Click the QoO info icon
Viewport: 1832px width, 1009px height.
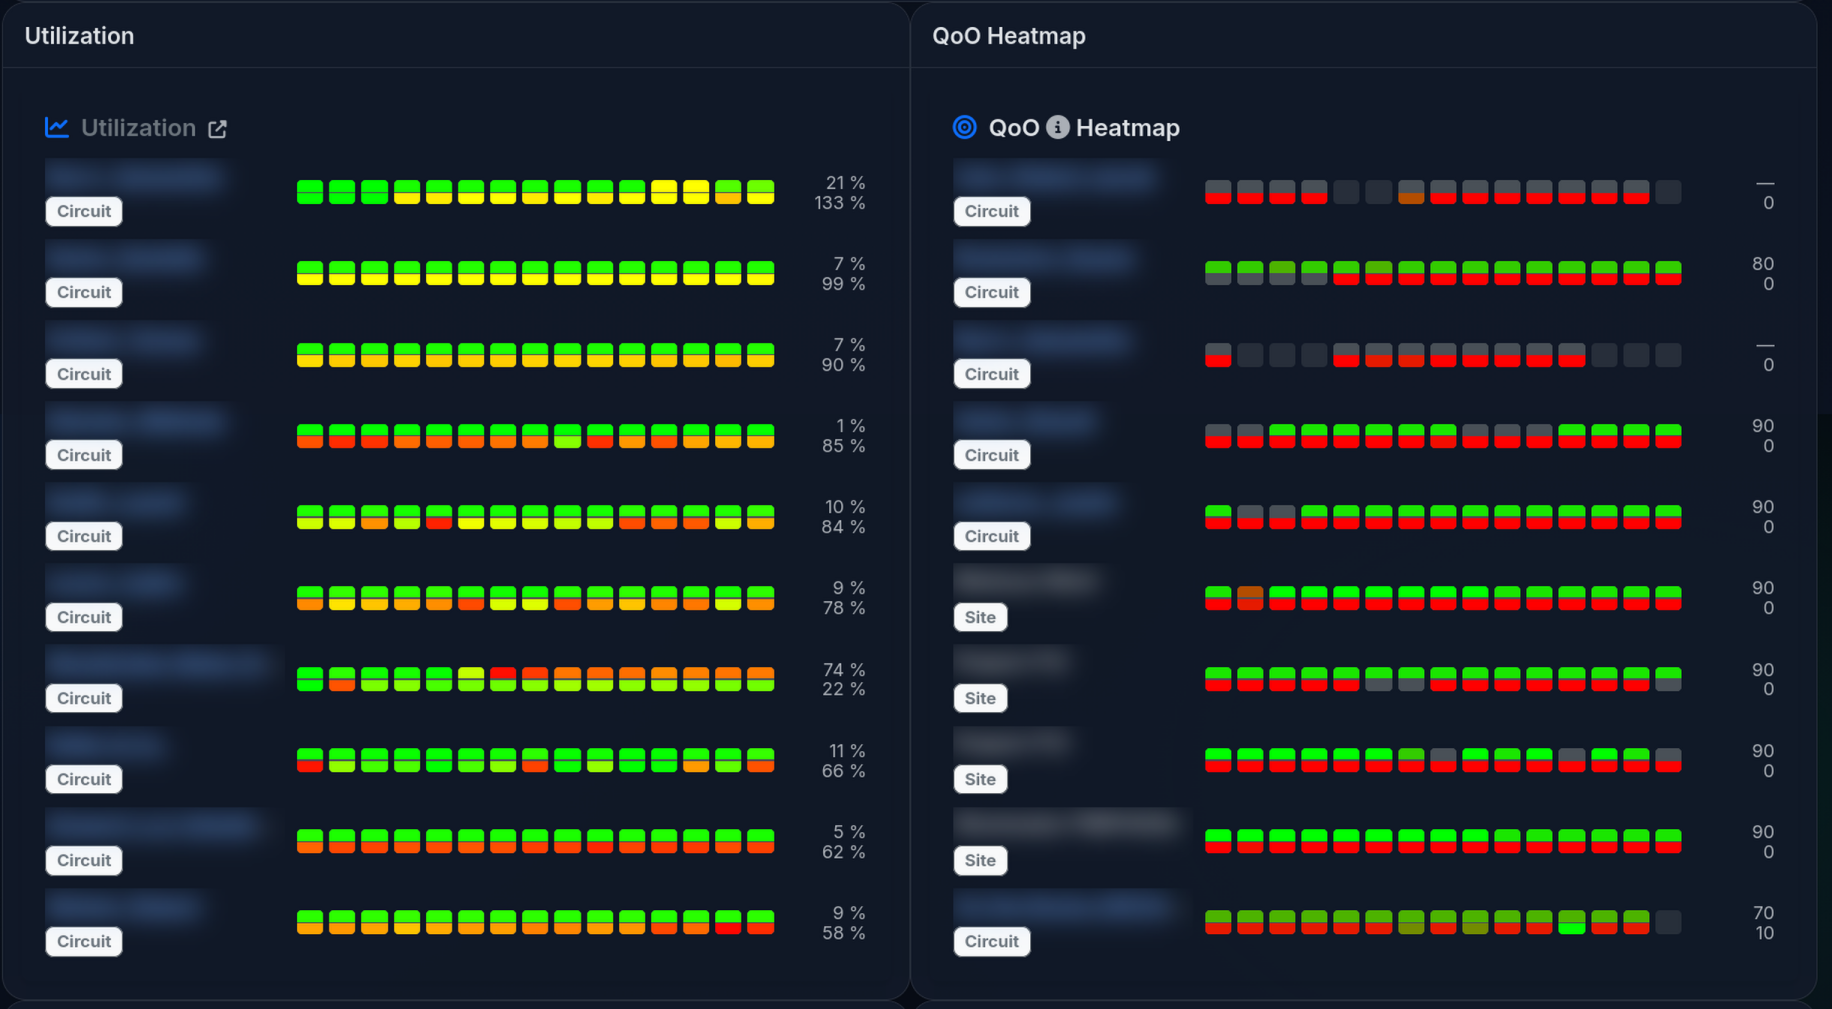tap(1057, 127)
